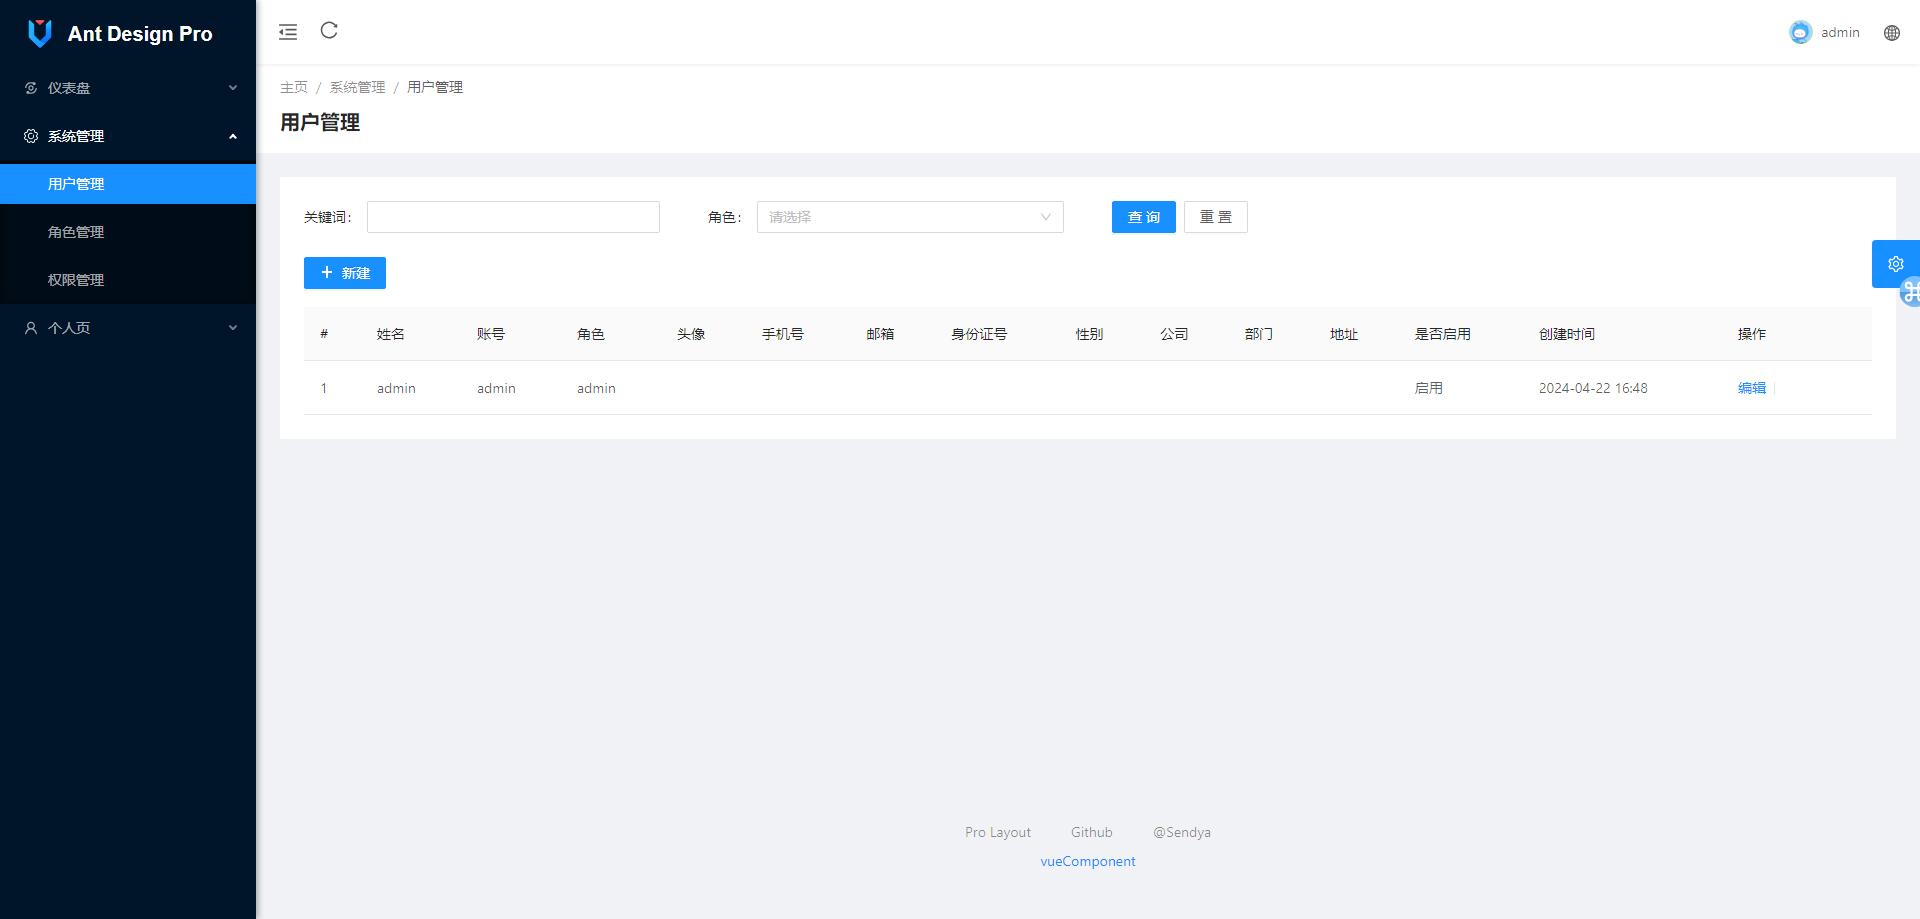Click the 账号 column header
This screenshot has height=919, width=1920.
click(x=491, y=334)
